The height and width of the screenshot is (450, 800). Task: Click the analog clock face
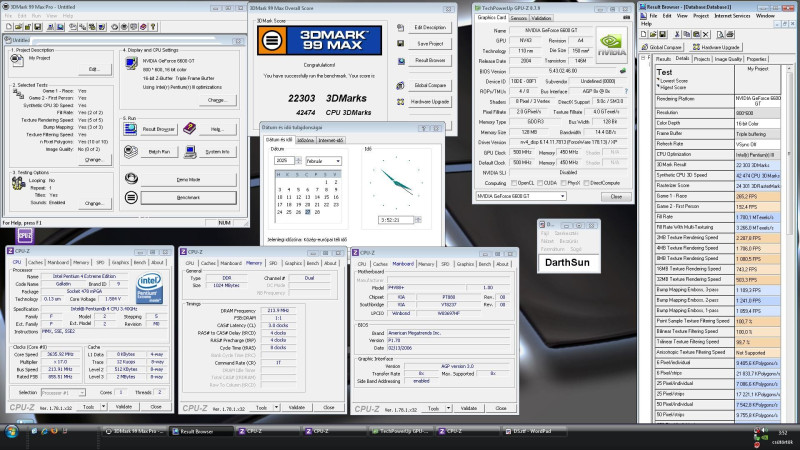tap(396, 183)
